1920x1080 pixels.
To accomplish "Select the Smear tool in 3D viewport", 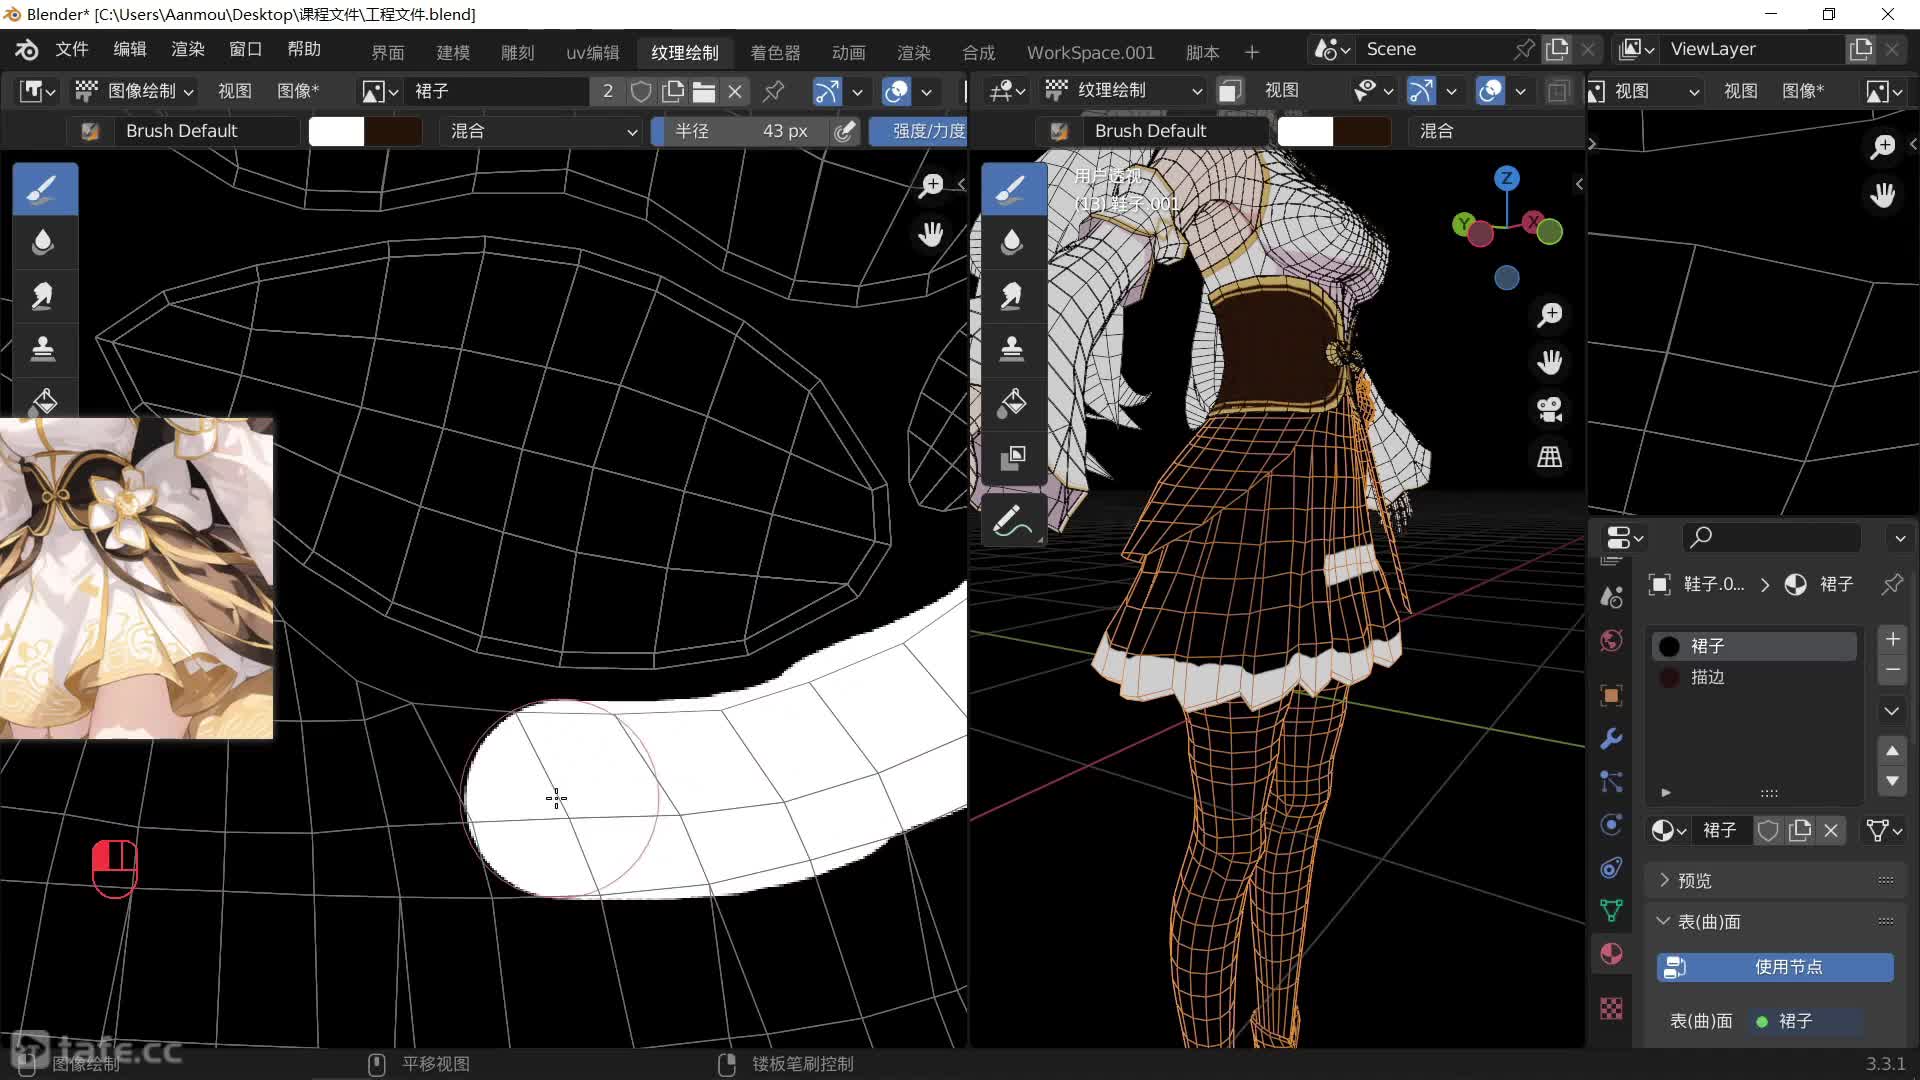I will 1013,296.
